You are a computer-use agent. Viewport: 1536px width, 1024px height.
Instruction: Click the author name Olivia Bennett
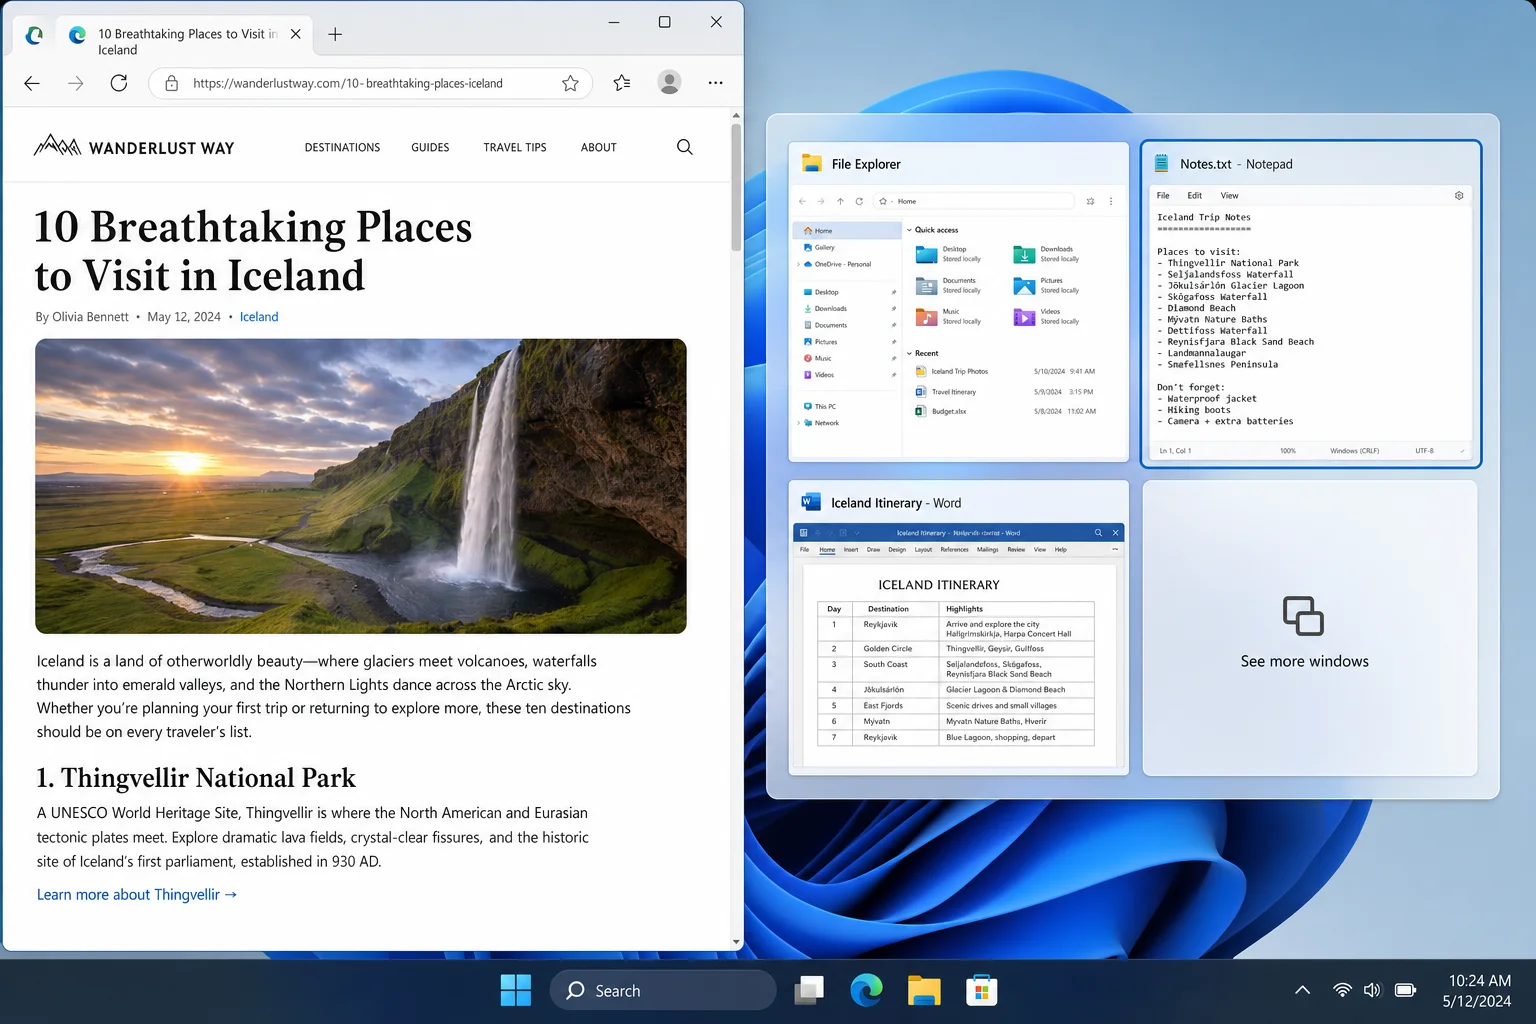click(x=90, y=317)
